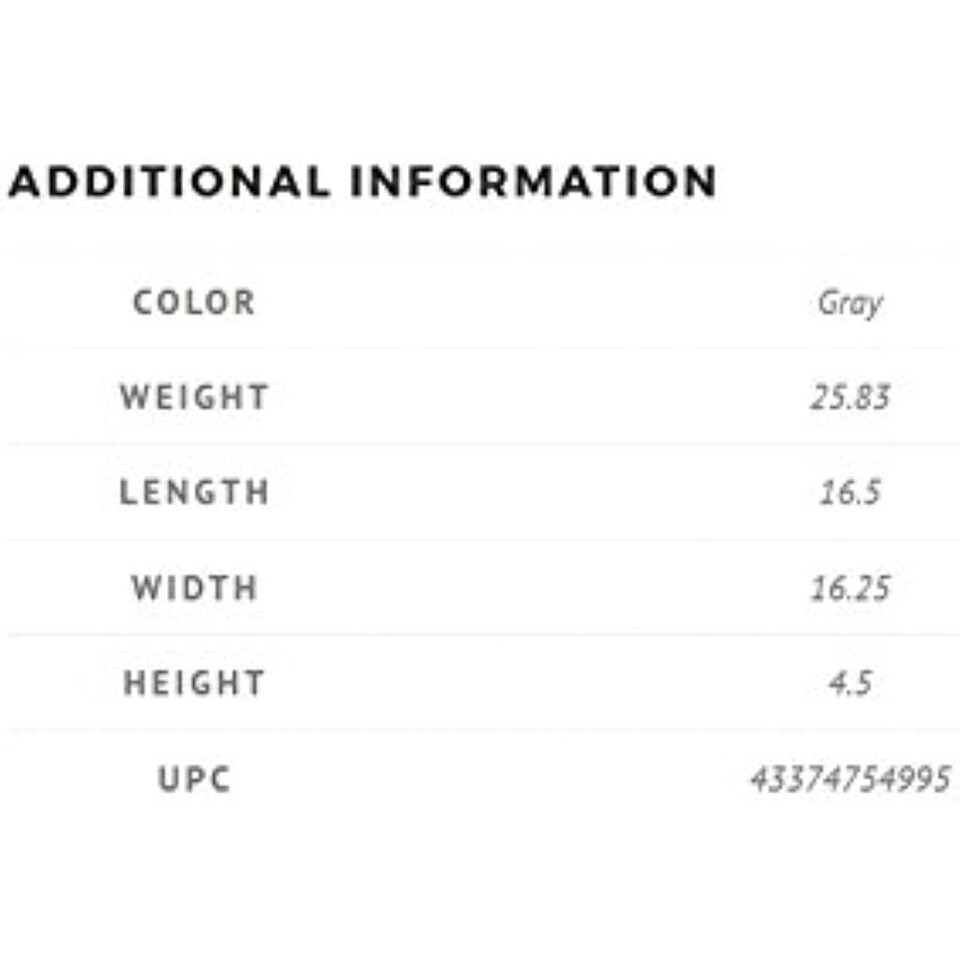The width and height of the screenshot is (960, 960).
Task: Click divider line between Length and Width rows
Action: tap(480, 539)
